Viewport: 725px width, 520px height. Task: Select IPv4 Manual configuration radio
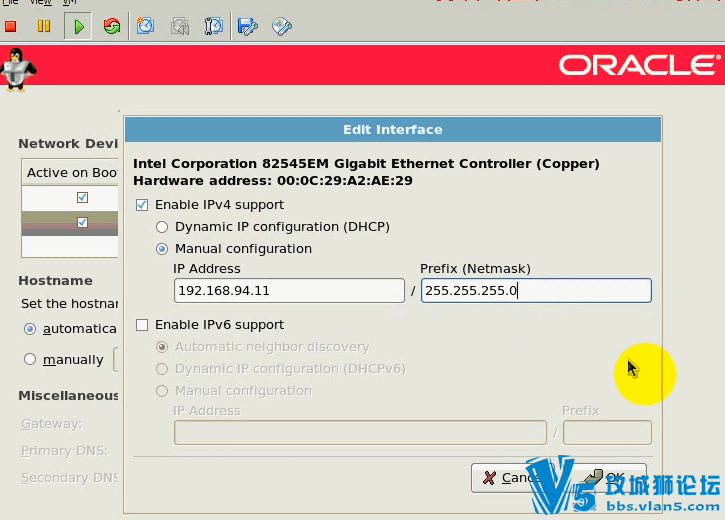tap(162, 249)
